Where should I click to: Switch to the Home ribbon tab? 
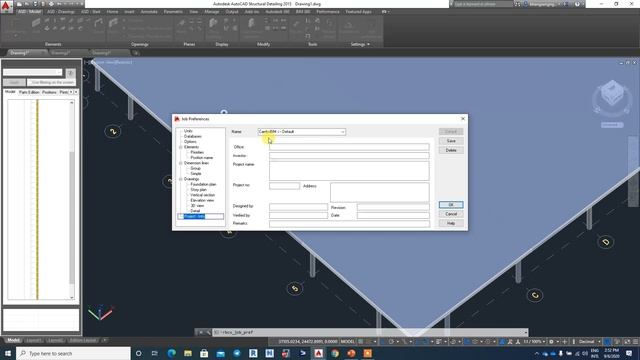coord(112,12)
